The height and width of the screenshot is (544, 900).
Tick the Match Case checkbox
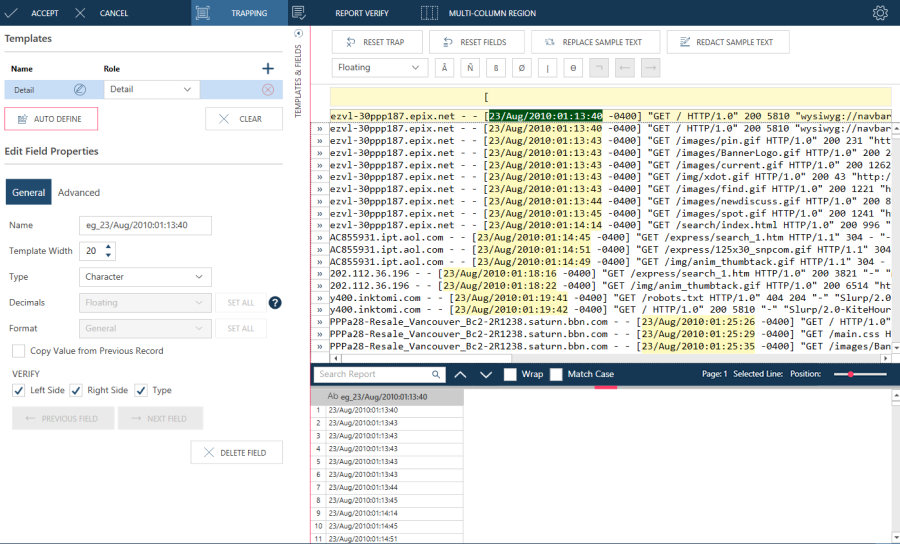pos(556,374)
